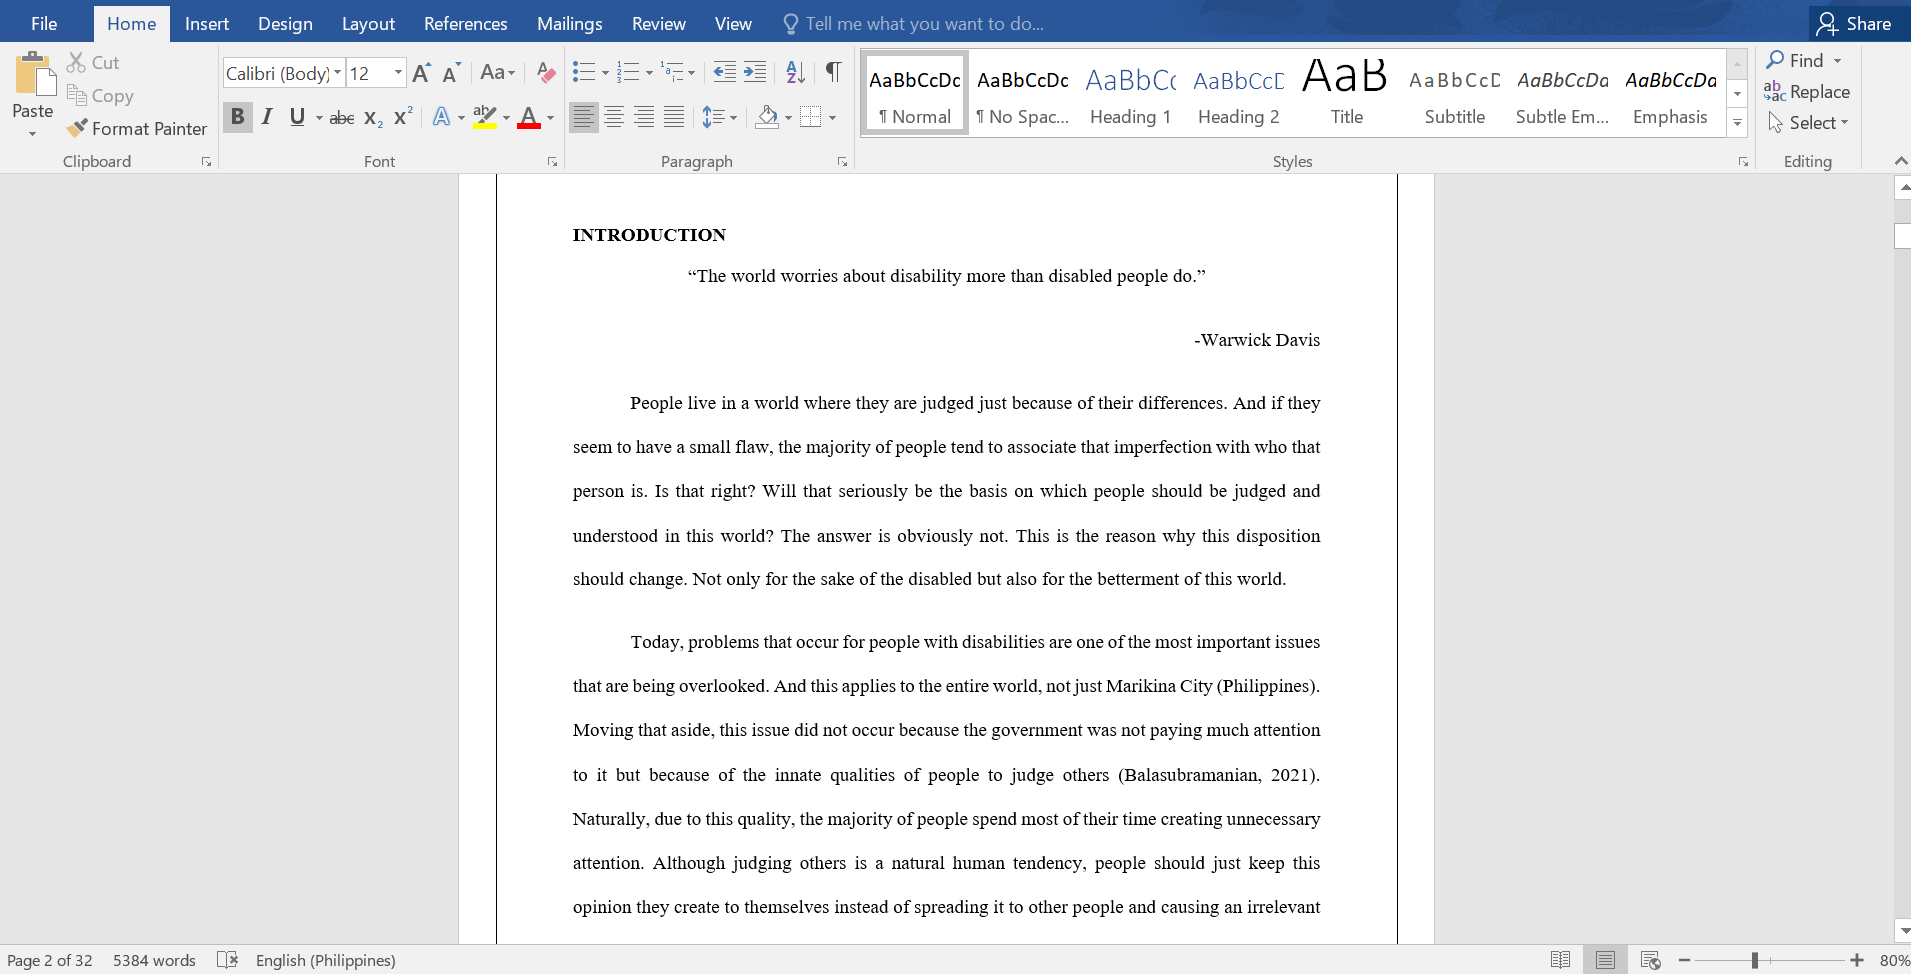This screenshot has width=1911, height=974.
Task: Click the Find magnifier icon
Action: click(1776, 60)
